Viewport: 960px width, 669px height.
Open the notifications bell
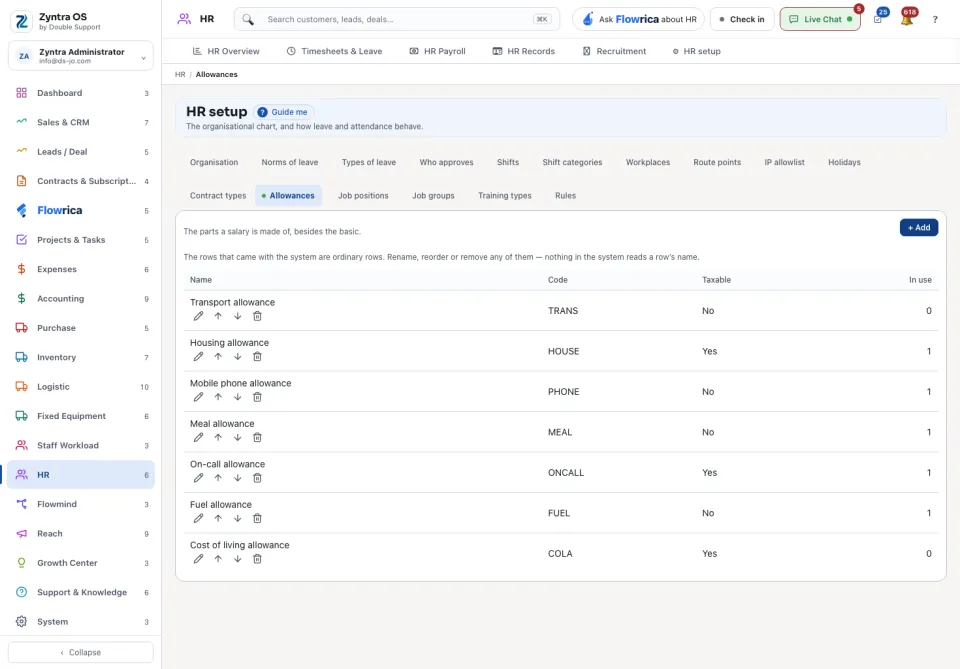tap(907, 19)
